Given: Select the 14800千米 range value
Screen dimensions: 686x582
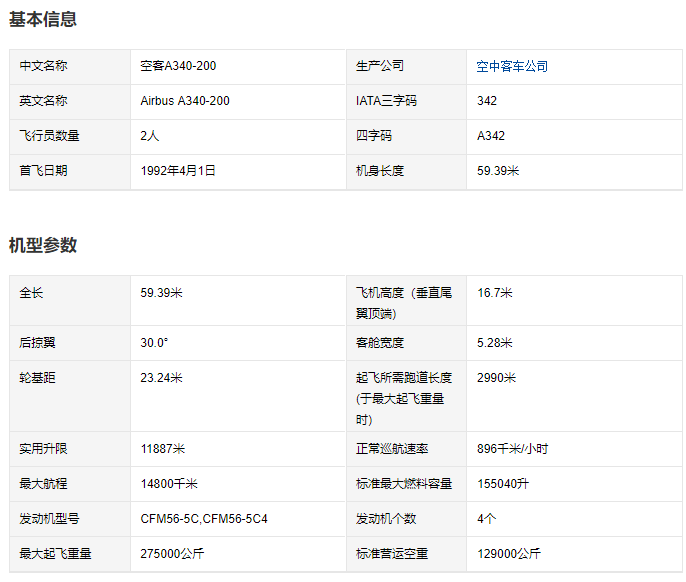Looking at the screenshot, I should pos(169,484).
